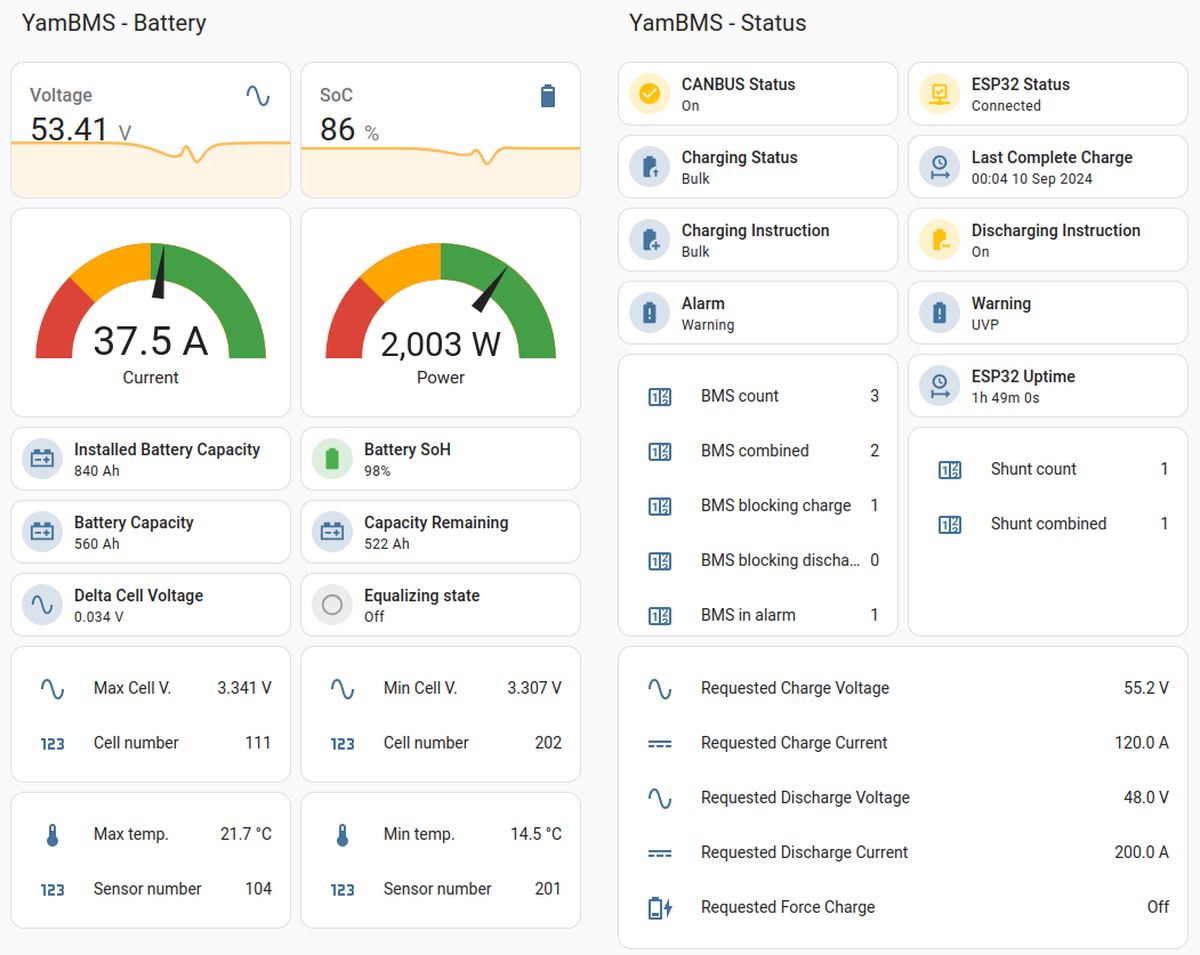Viewport: 1200px width, 955px height.
Task: Click the 'YamBMS - Status' section heading
Action: pos(718,23)
